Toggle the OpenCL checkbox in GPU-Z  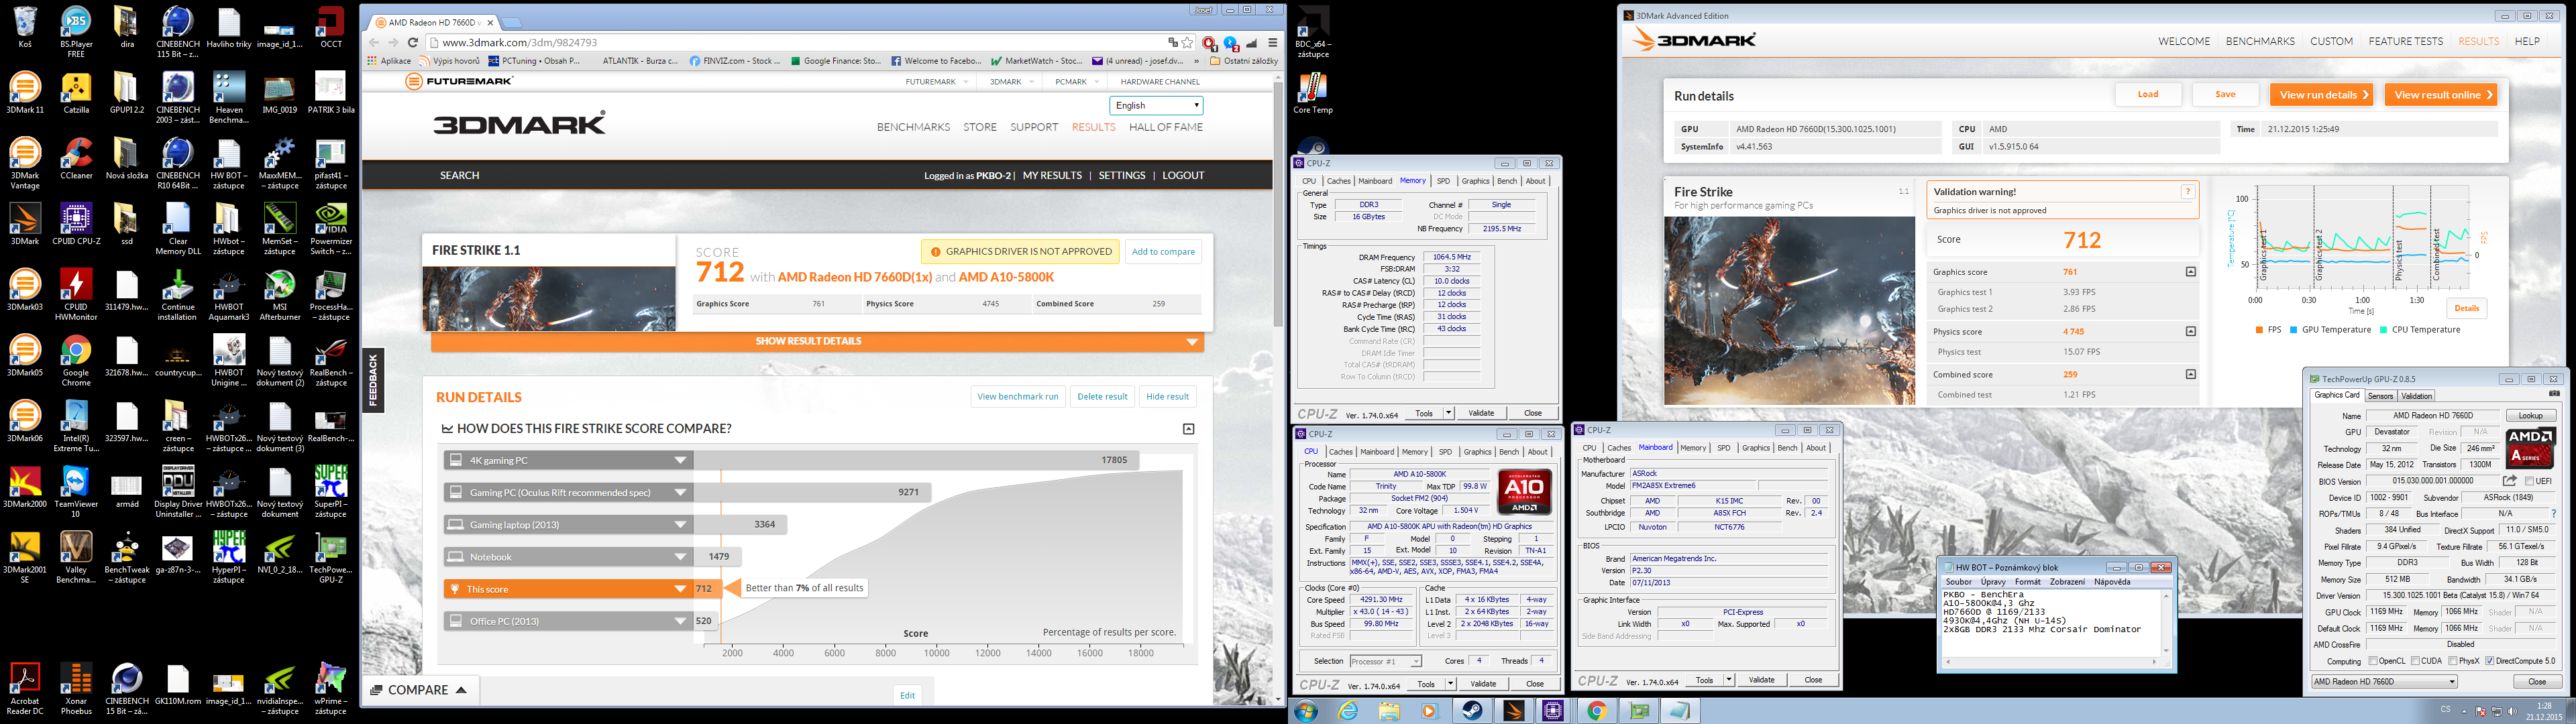2372,661
